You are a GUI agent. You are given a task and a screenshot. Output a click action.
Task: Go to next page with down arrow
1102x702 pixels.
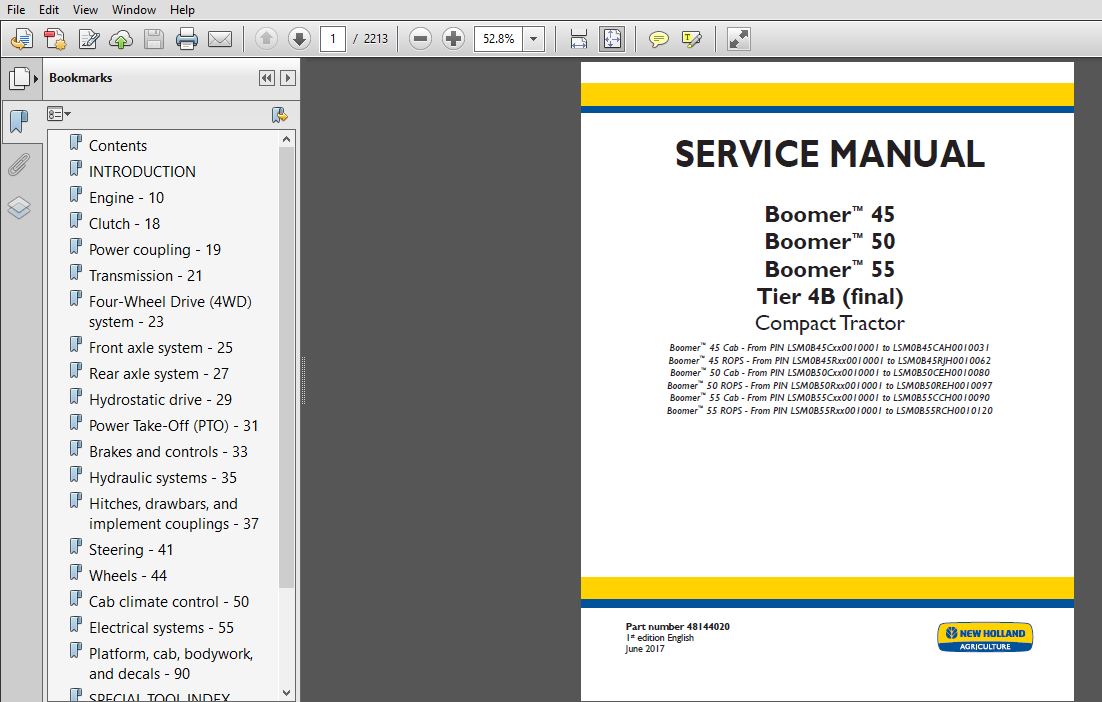click(299, 39)
